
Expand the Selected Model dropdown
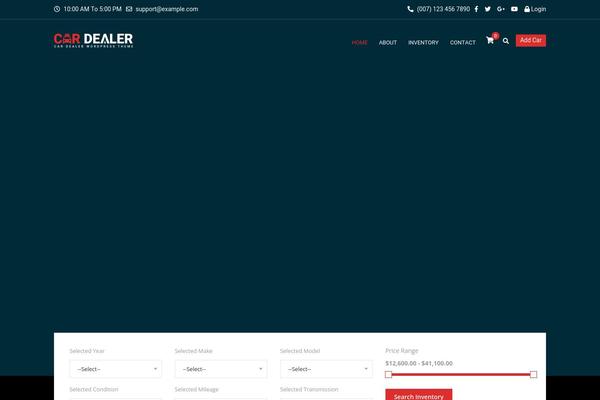click(x=326, y=369)
